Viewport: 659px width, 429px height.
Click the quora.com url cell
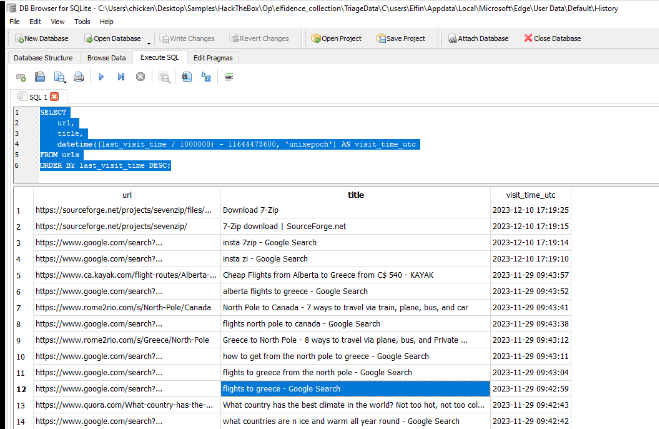point(127,405)
